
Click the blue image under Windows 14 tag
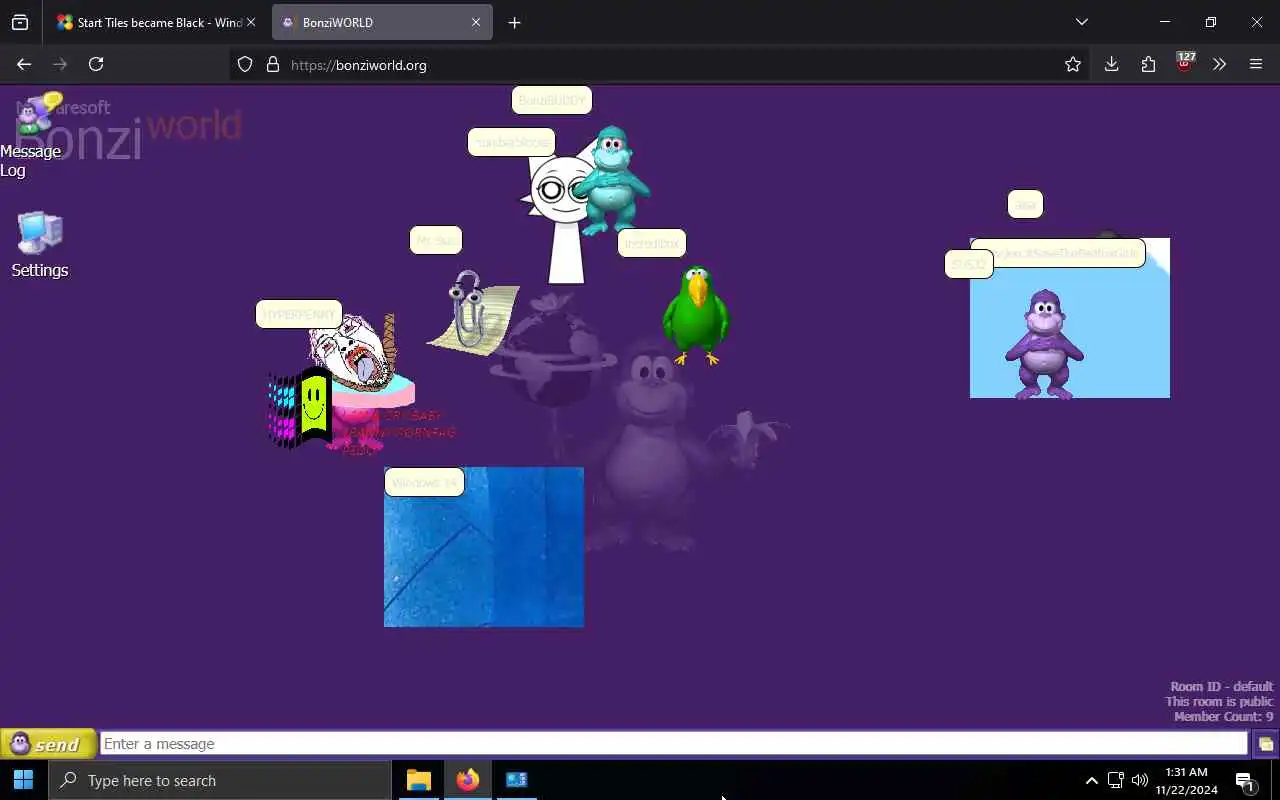tap(484, 547)
